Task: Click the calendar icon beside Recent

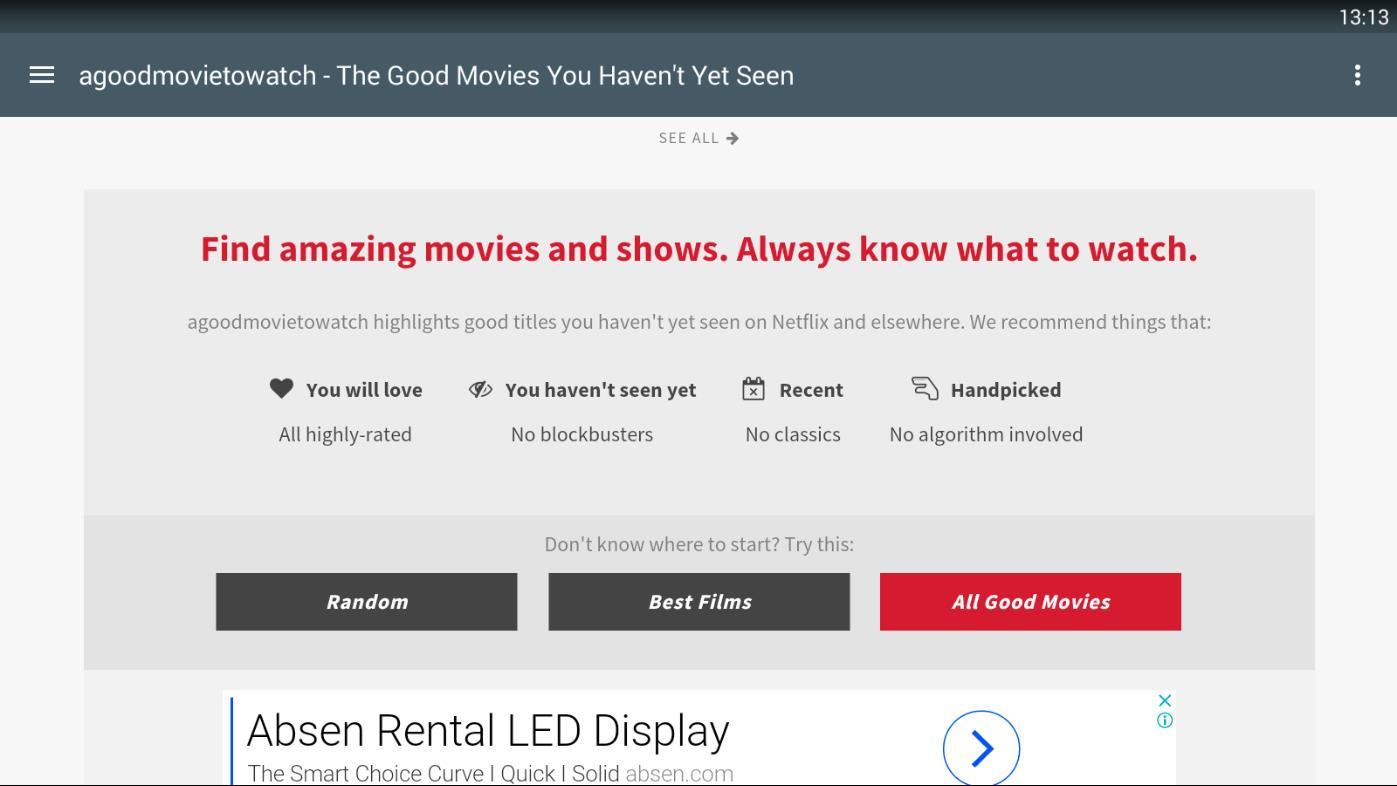Action: (x=753, y=389)
